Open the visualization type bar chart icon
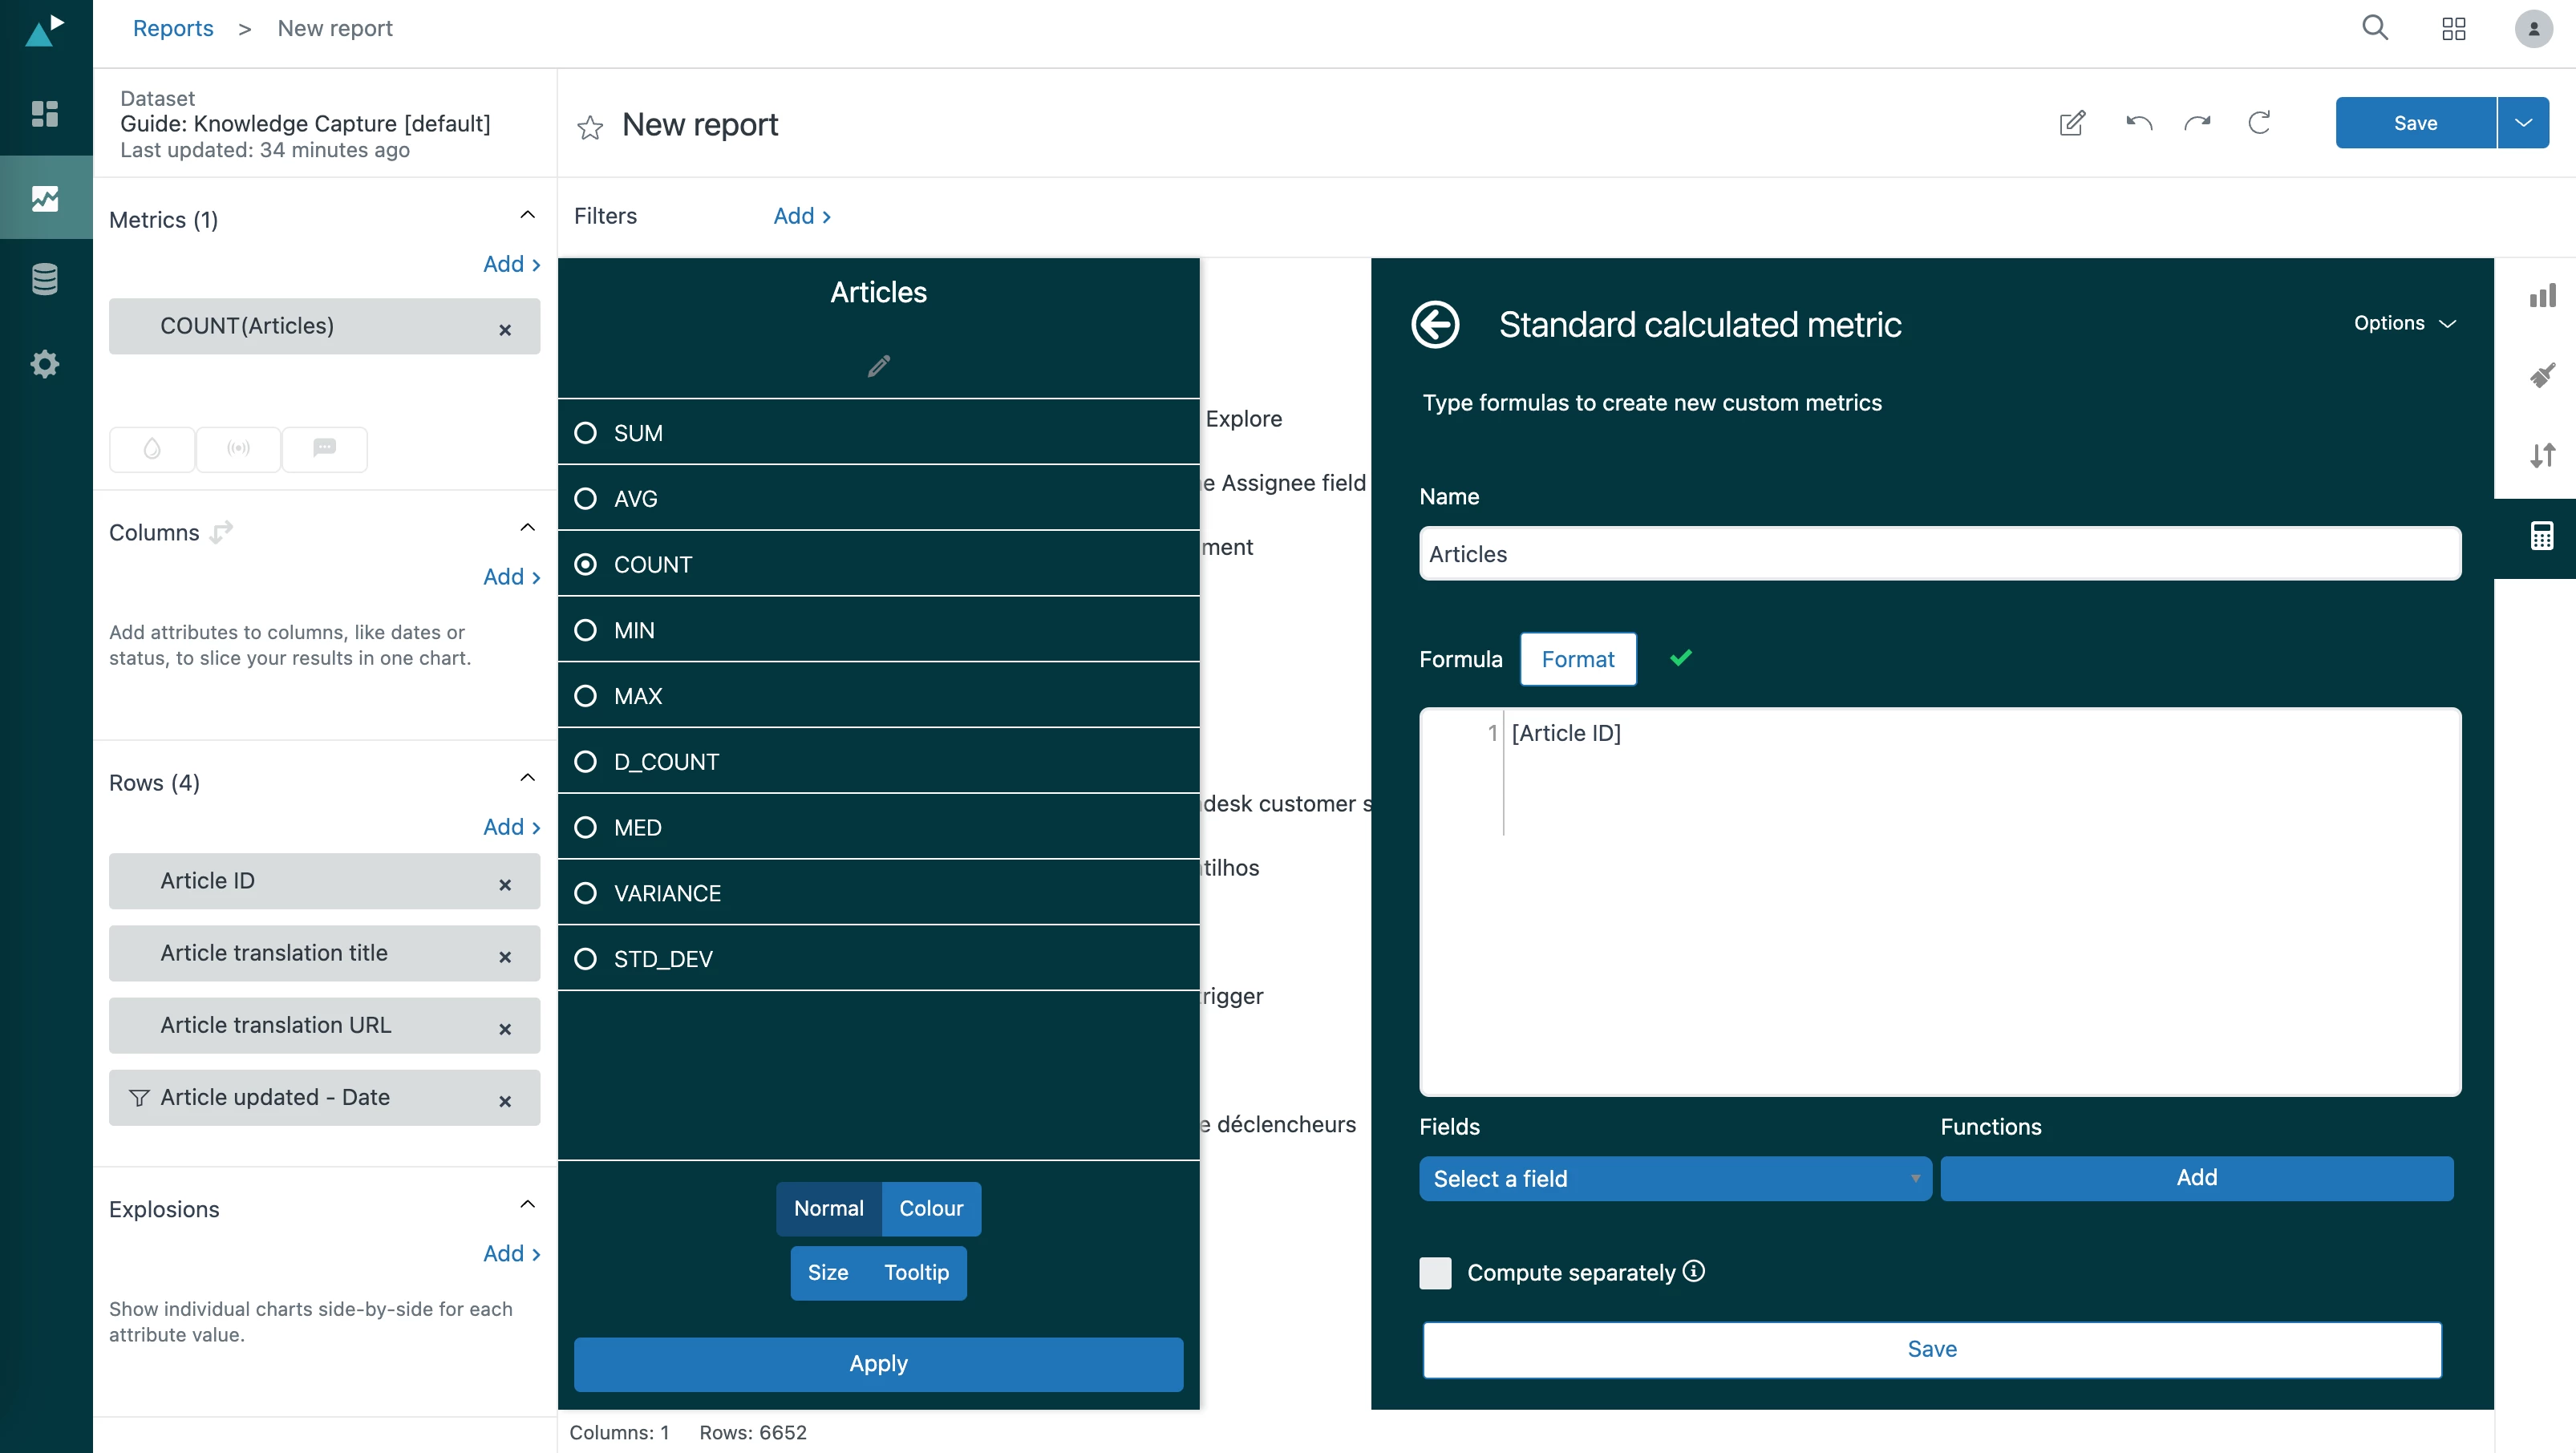 (2541, 296)
